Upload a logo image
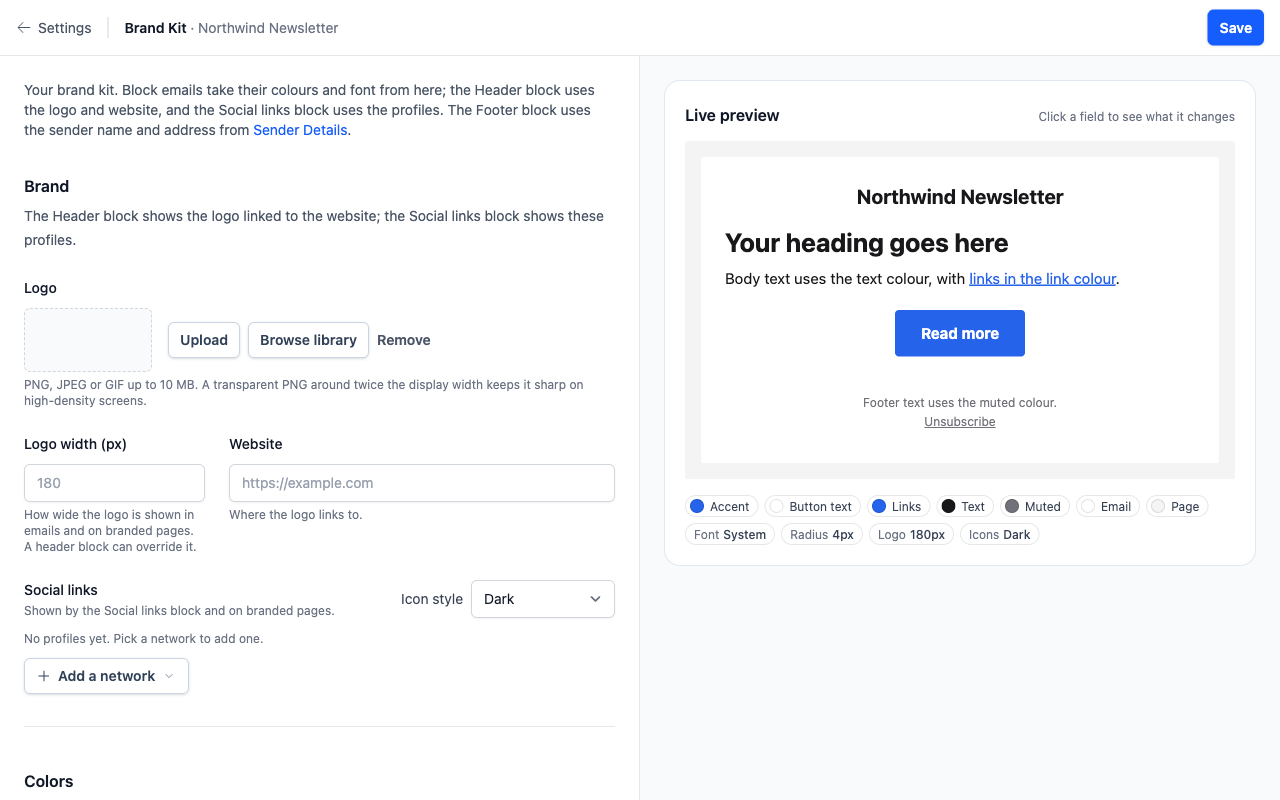This screenshot has width=1280, height=800. coord(204,340)
